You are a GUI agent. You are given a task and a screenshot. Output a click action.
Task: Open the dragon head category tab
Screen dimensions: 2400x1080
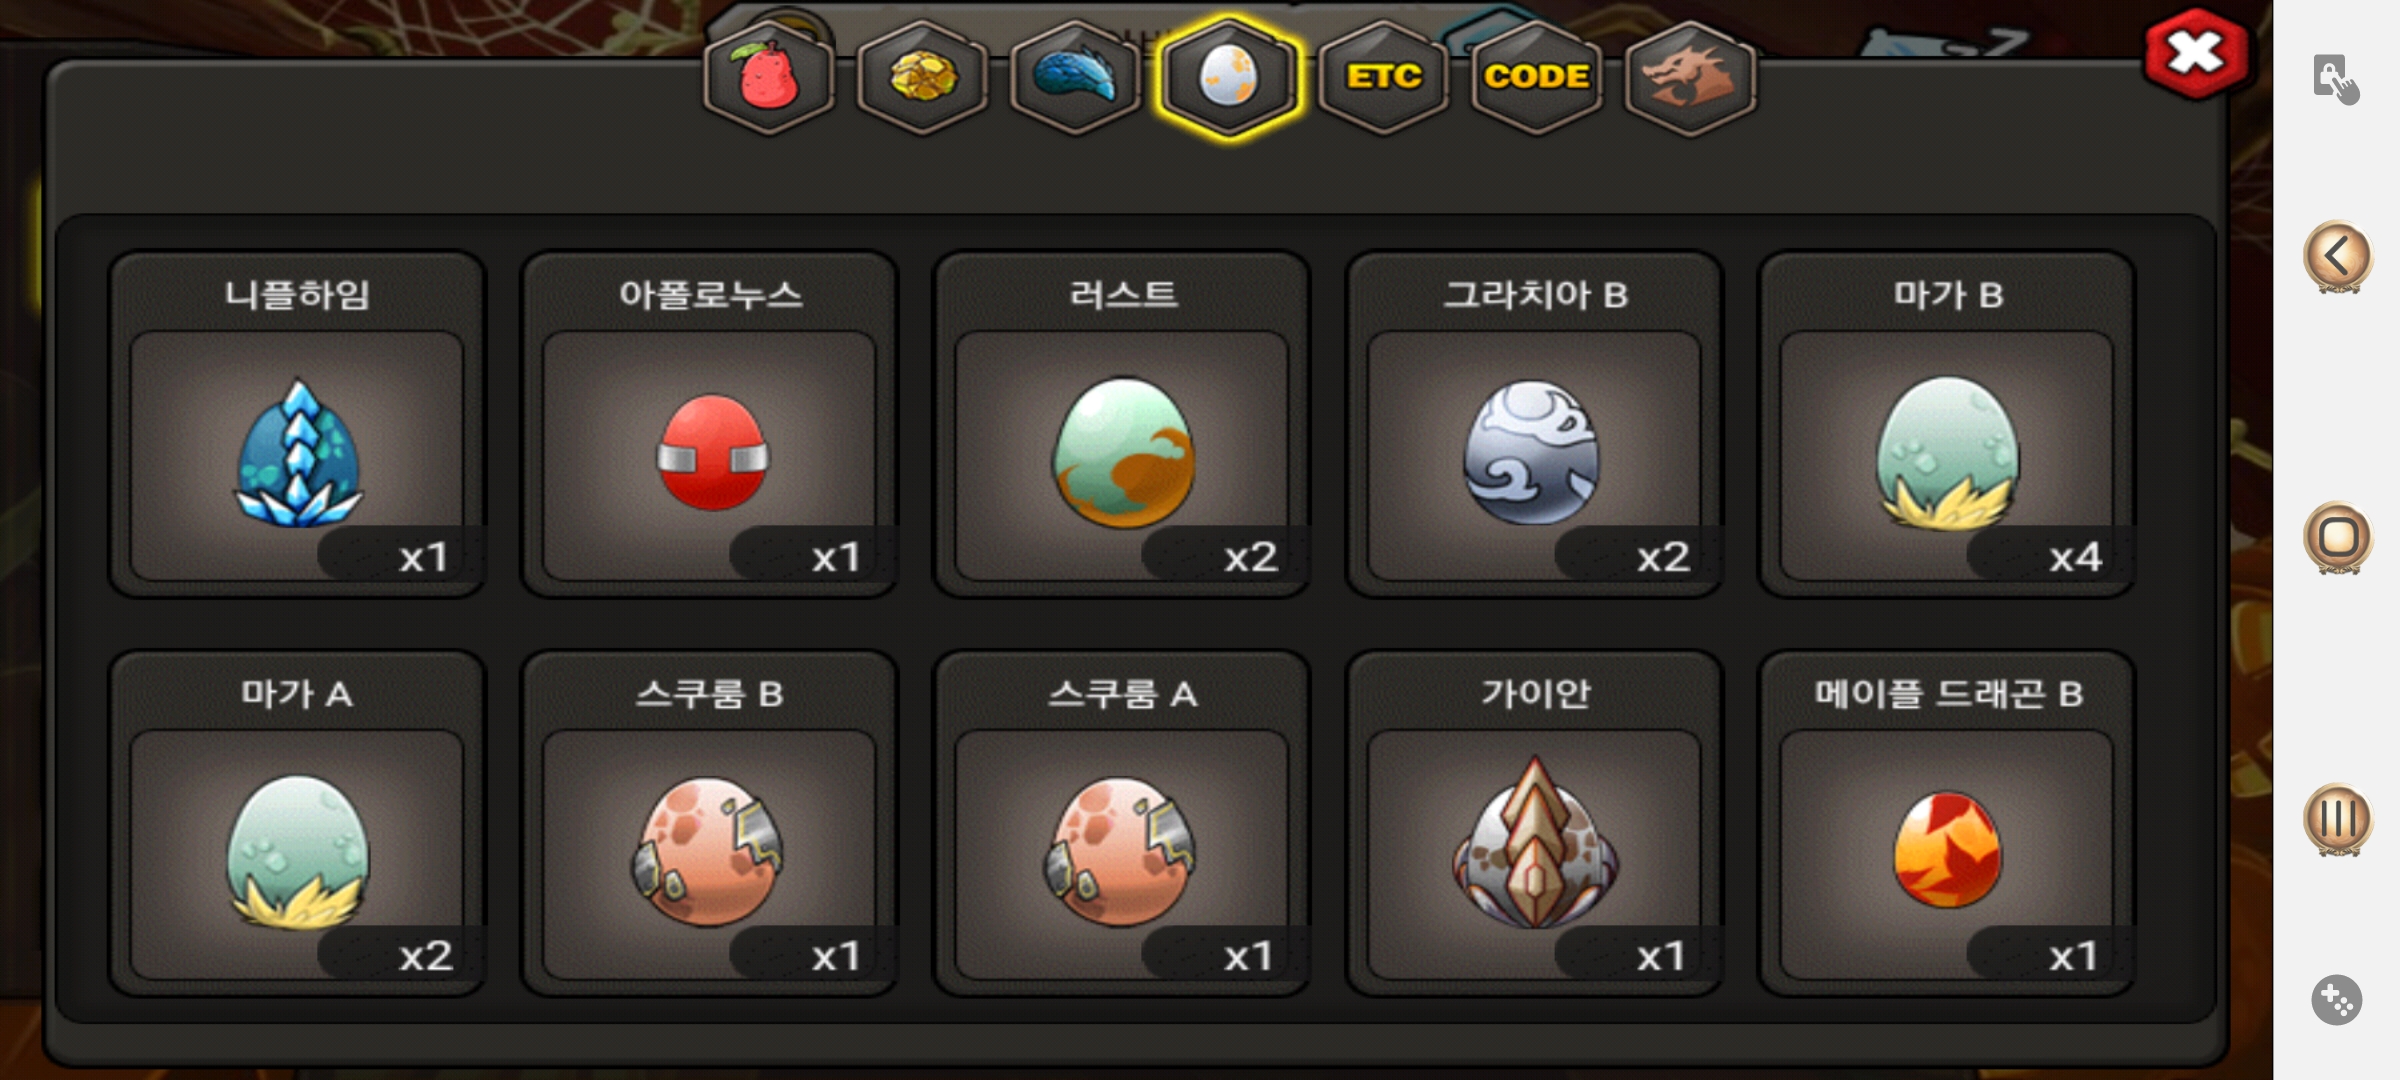[x=1690, y=77]
